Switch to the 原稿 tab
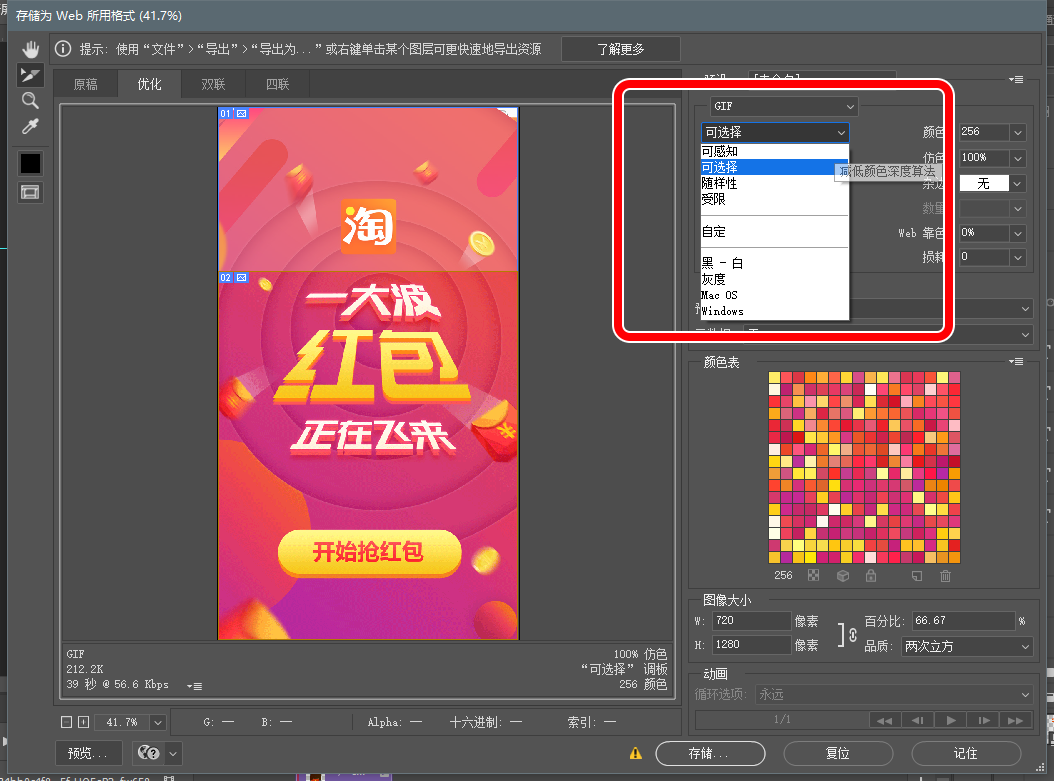The width and height of the screenshot is (1054, 781). tap(85, 84)
